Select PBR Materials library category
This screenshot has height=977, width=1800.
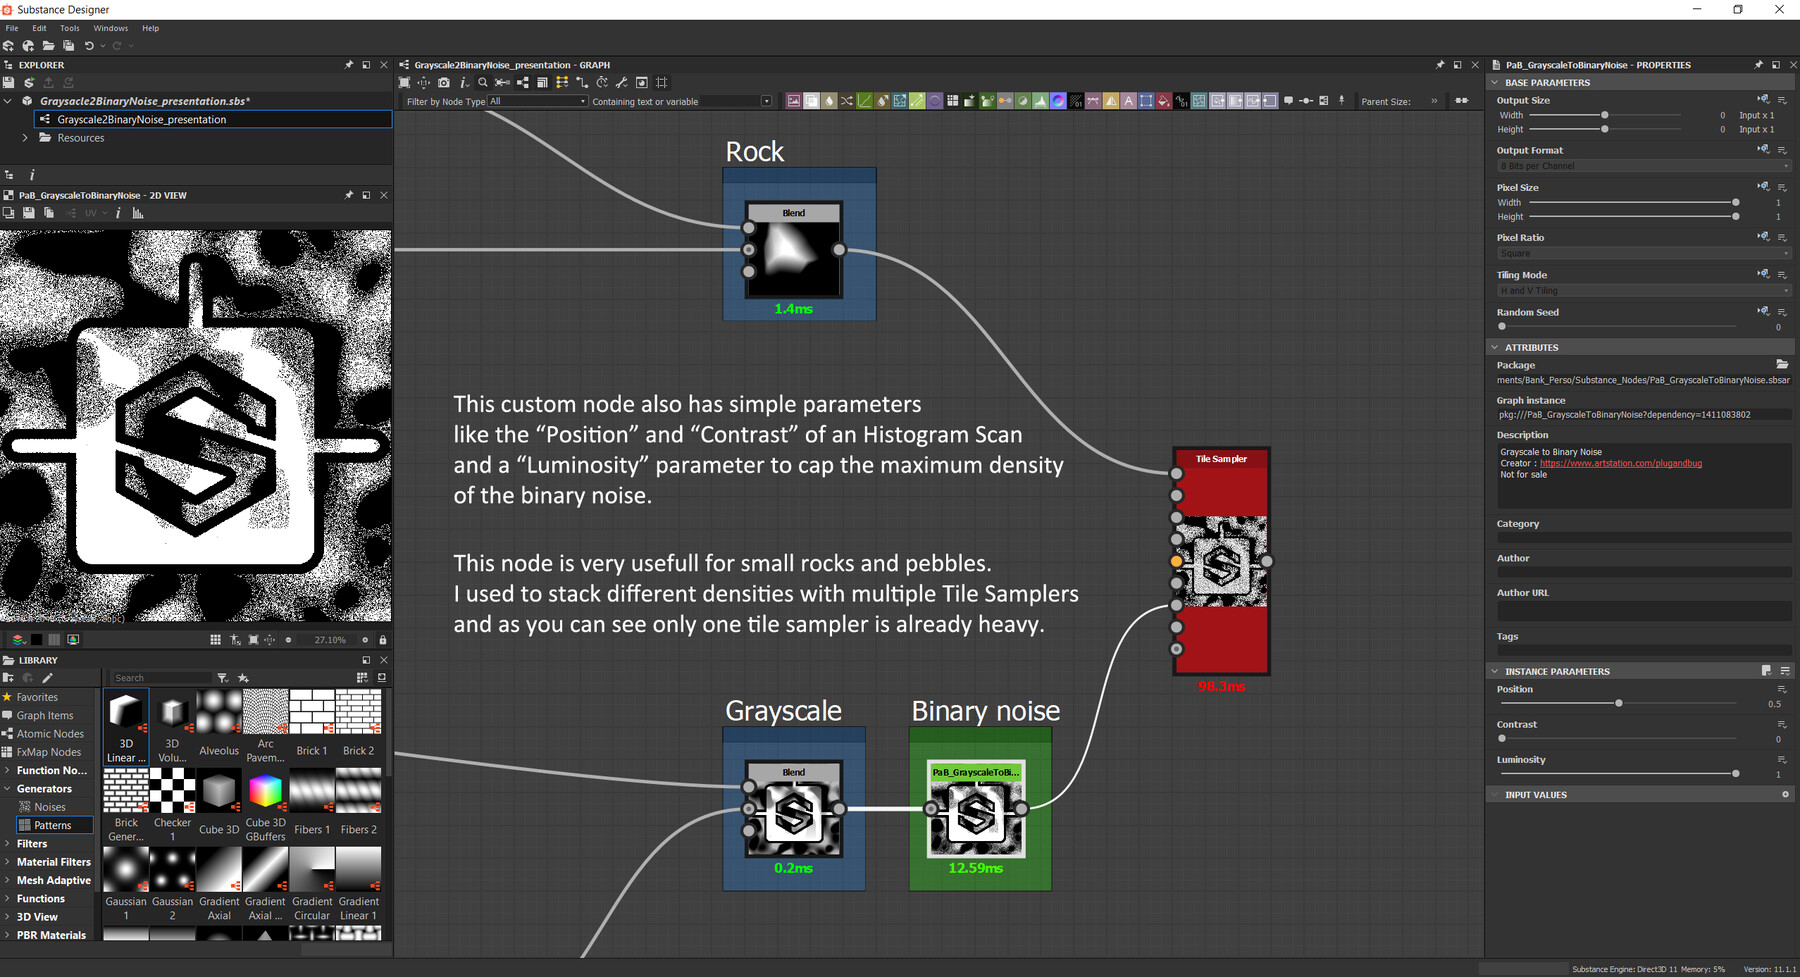(51, 935)
